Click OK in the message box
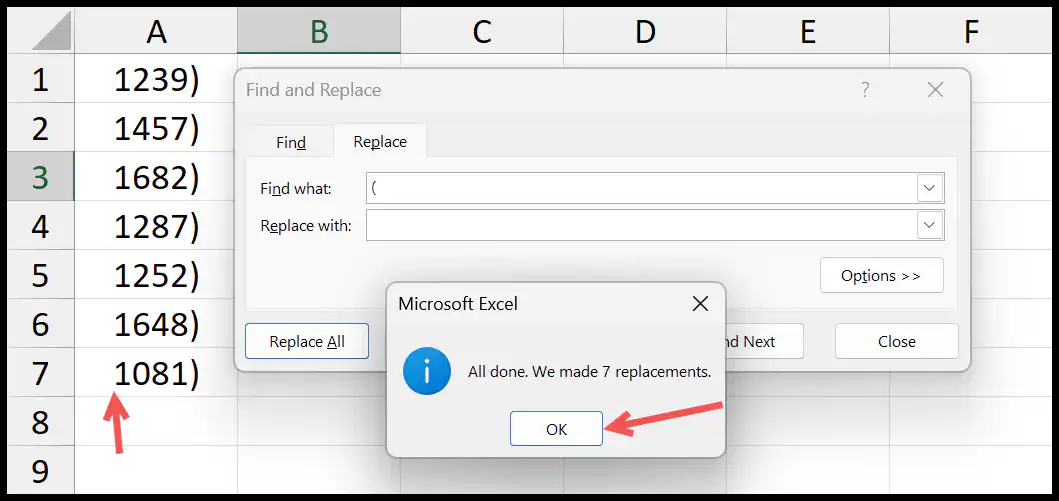 pyautogui.click(x=557, y=429)
